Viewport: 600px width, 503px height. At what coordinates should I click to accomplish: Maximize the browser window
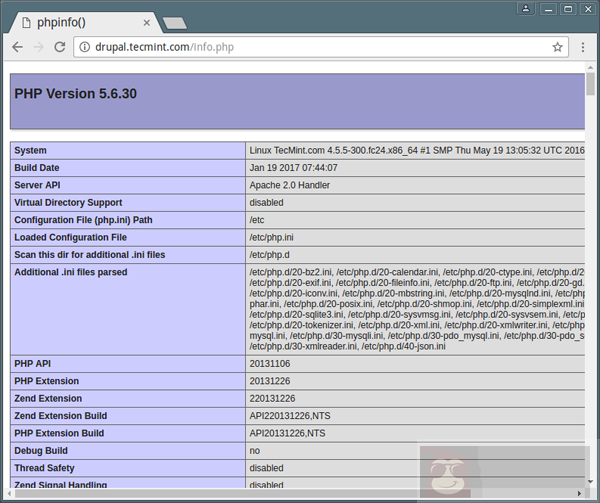coord(568,8)
